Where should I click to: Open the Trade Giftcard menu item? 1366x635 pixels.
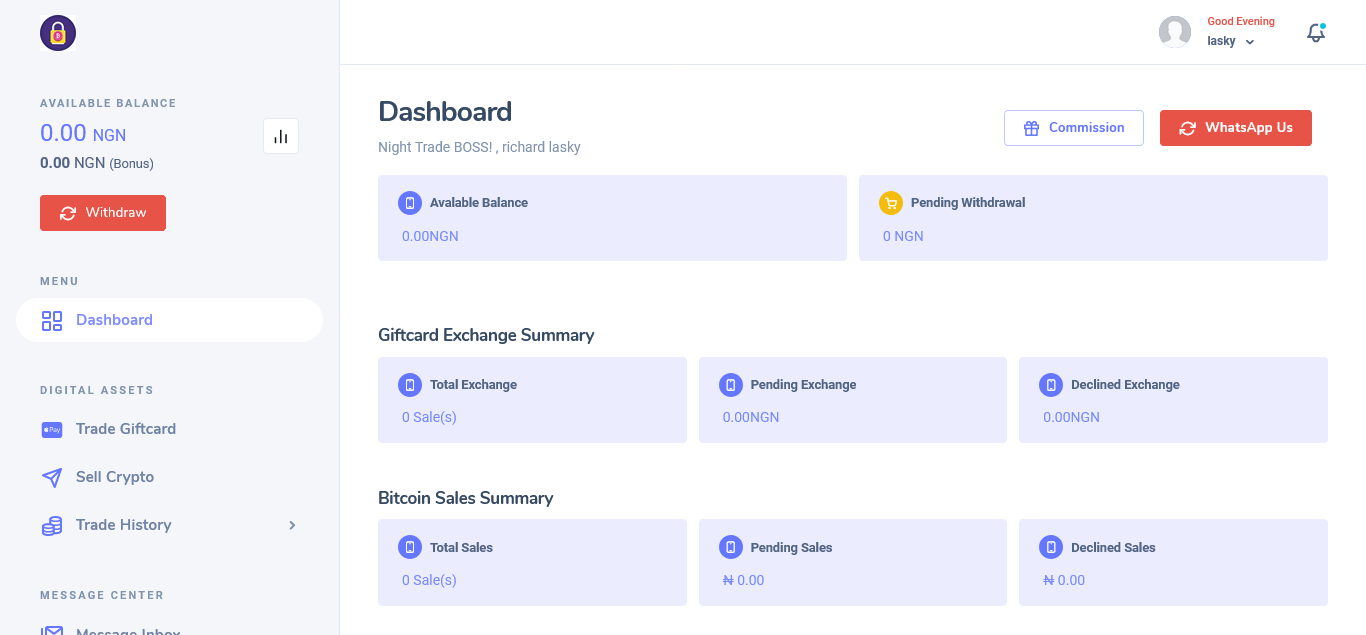point(126,429)
